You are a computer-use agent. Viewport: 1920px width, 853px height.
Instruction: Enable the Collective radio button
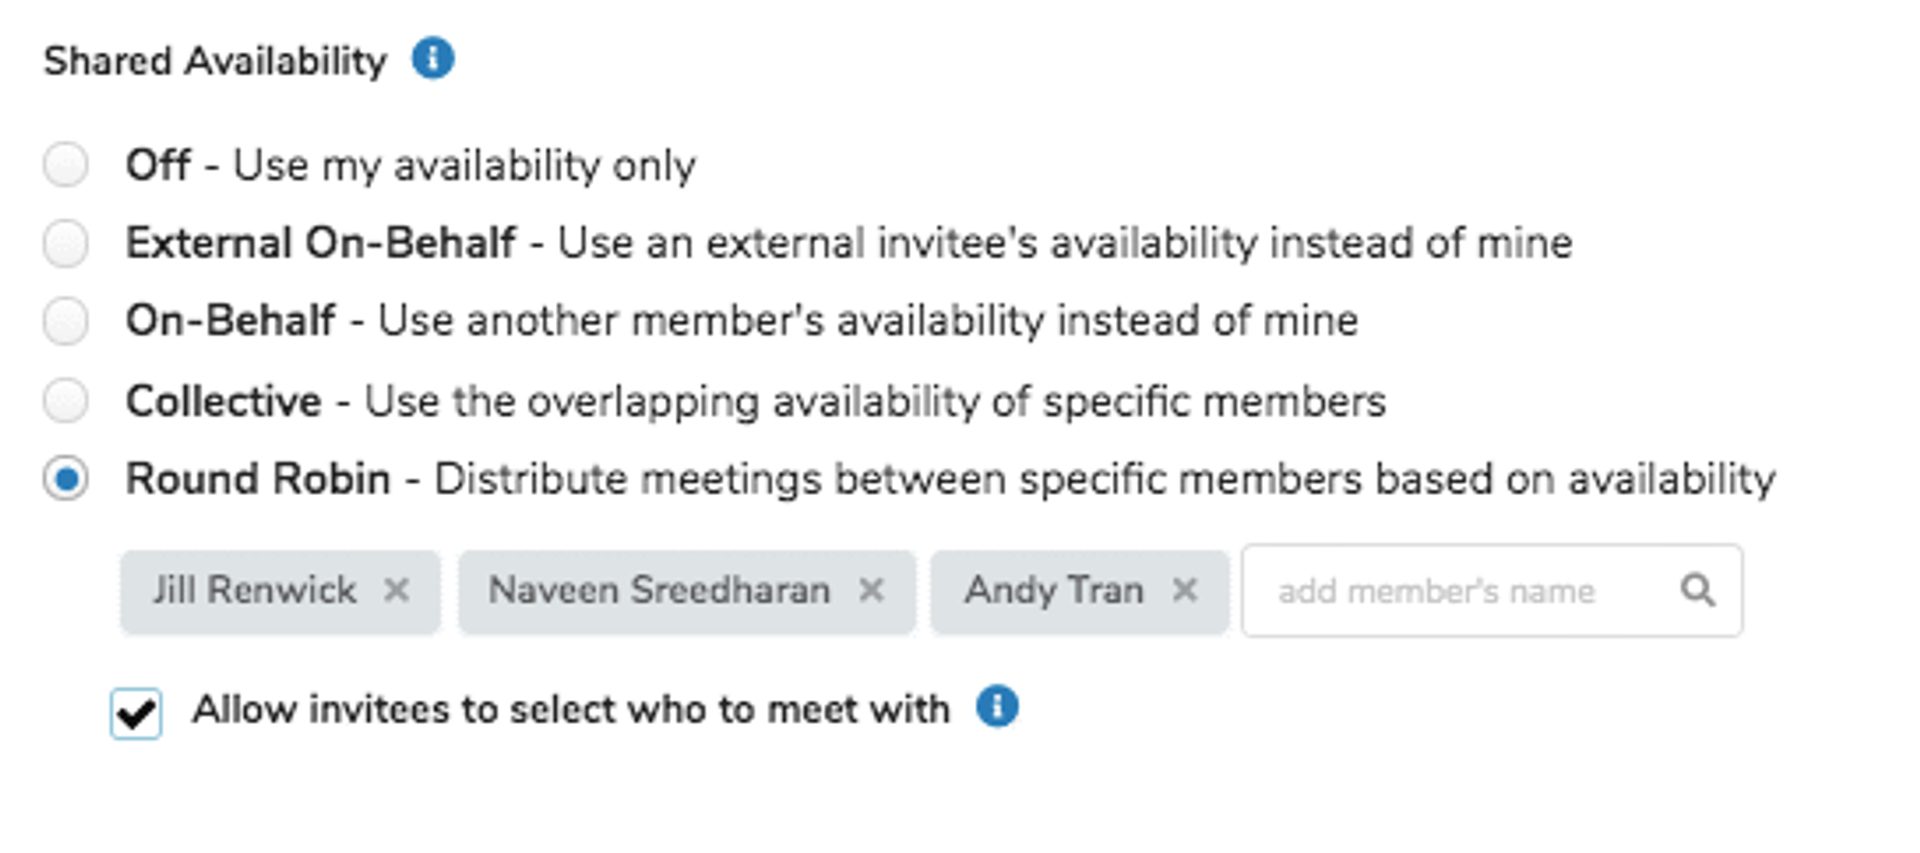pos(66,401)
